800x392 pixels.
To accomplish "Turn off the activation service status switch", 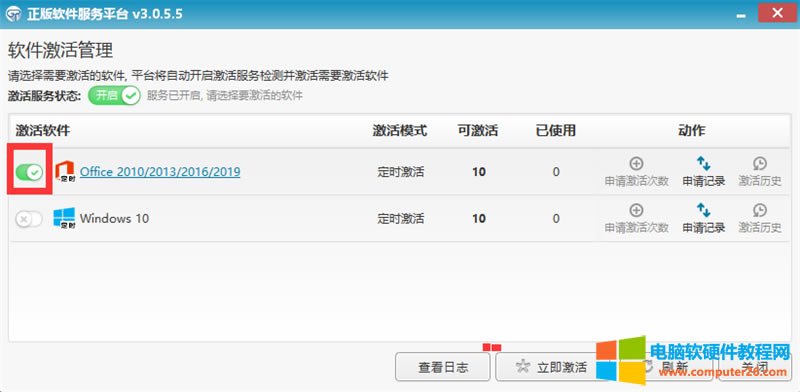I will coord(114,95).
